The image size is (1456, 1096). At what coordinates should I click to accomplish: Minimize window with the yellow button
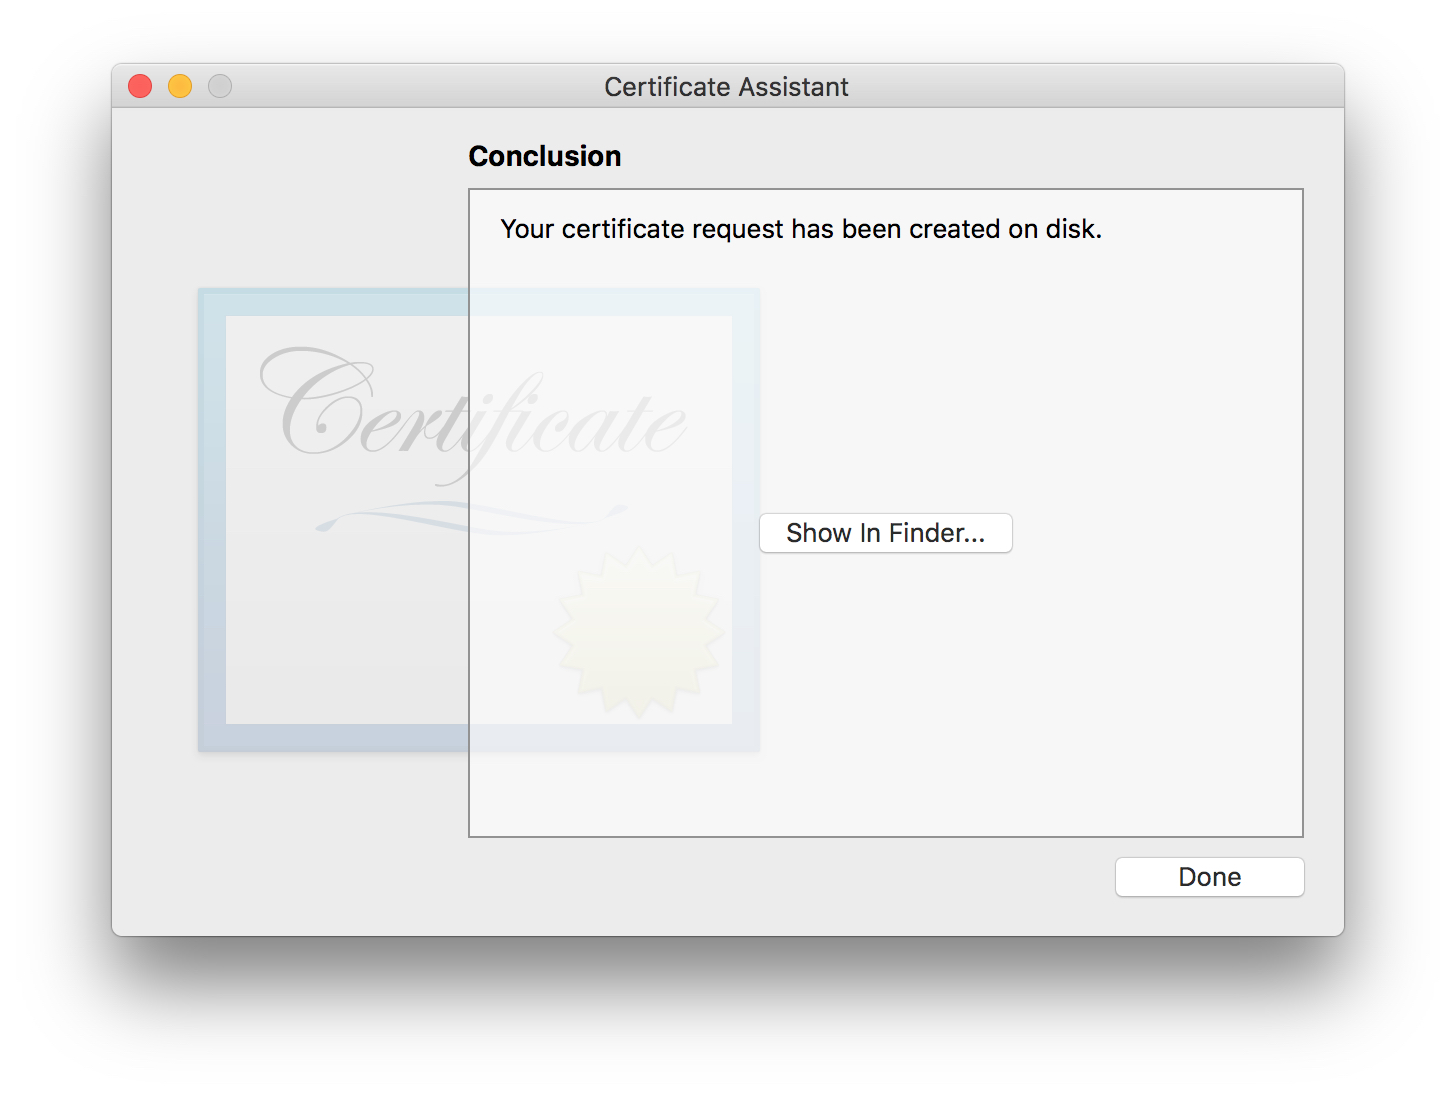pyautogui.click(x=180, y=87)
